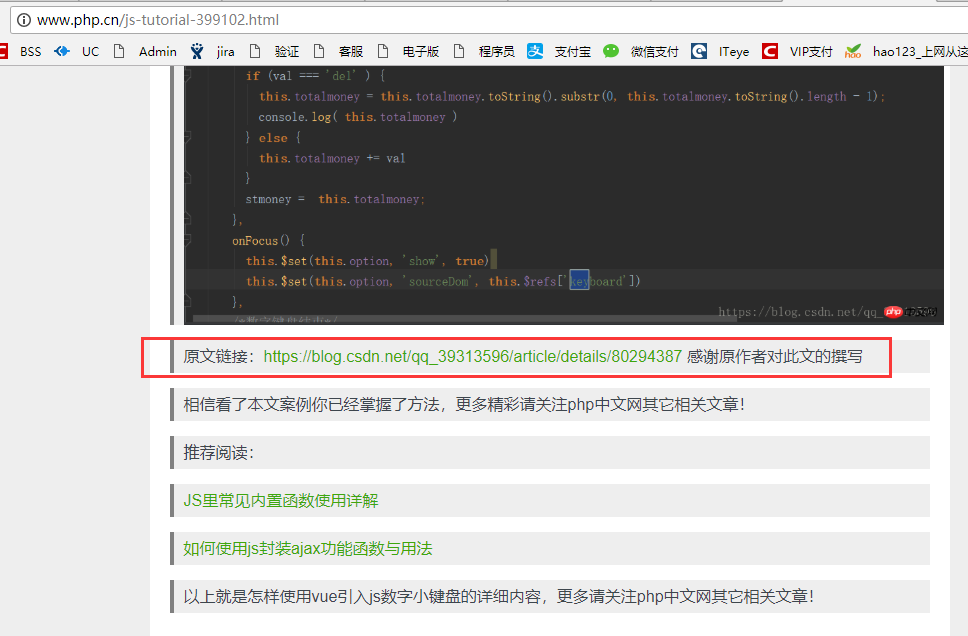Click the red VIP支付 bookmark icon
The image size is (968, 636).
pos(770,51)
